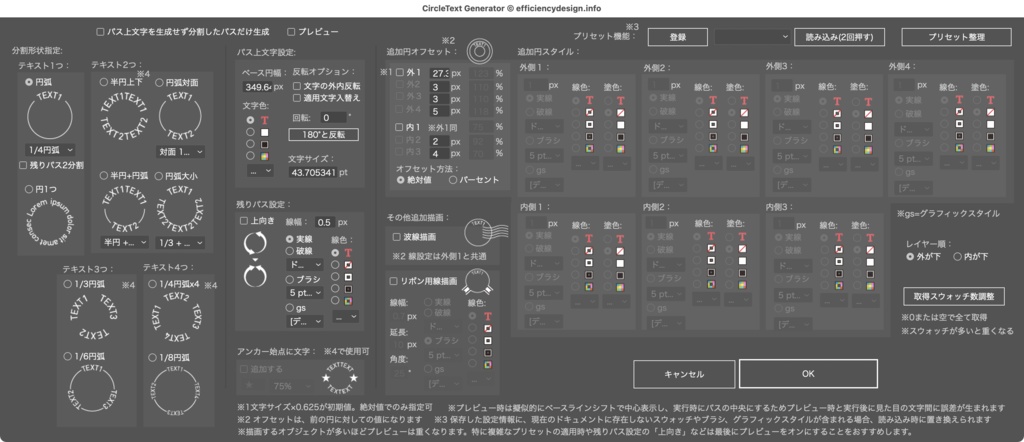1024x442 pixels.
Task: Choose the white square icon under 文字色
Action: point(264,133)
